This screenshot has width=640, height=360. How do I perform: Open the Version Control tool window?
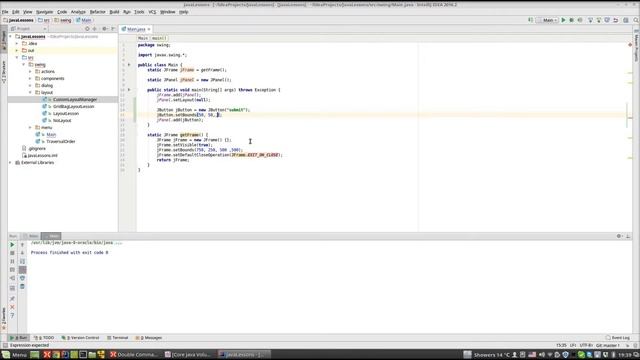coord(80,338)
